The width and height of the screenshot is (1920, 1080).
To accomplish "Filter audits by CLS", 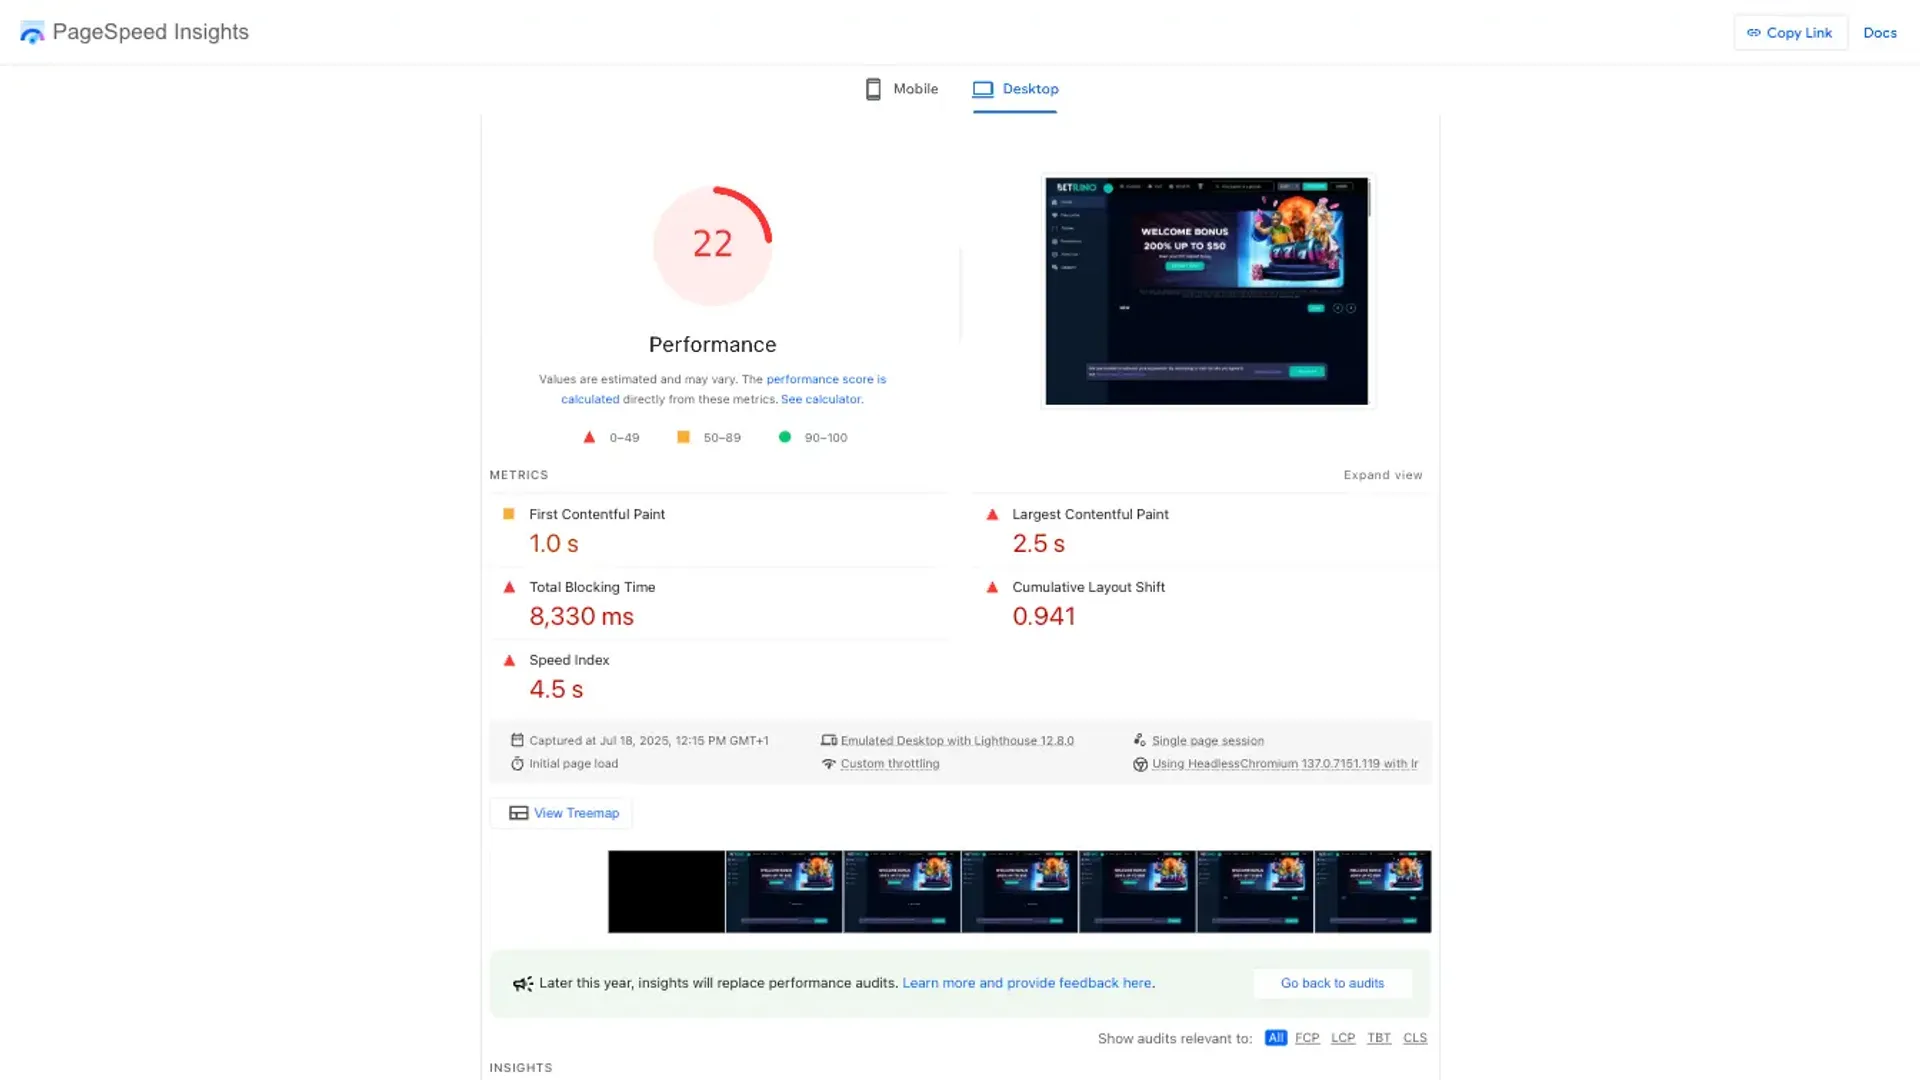I will coord(1415,1038).
